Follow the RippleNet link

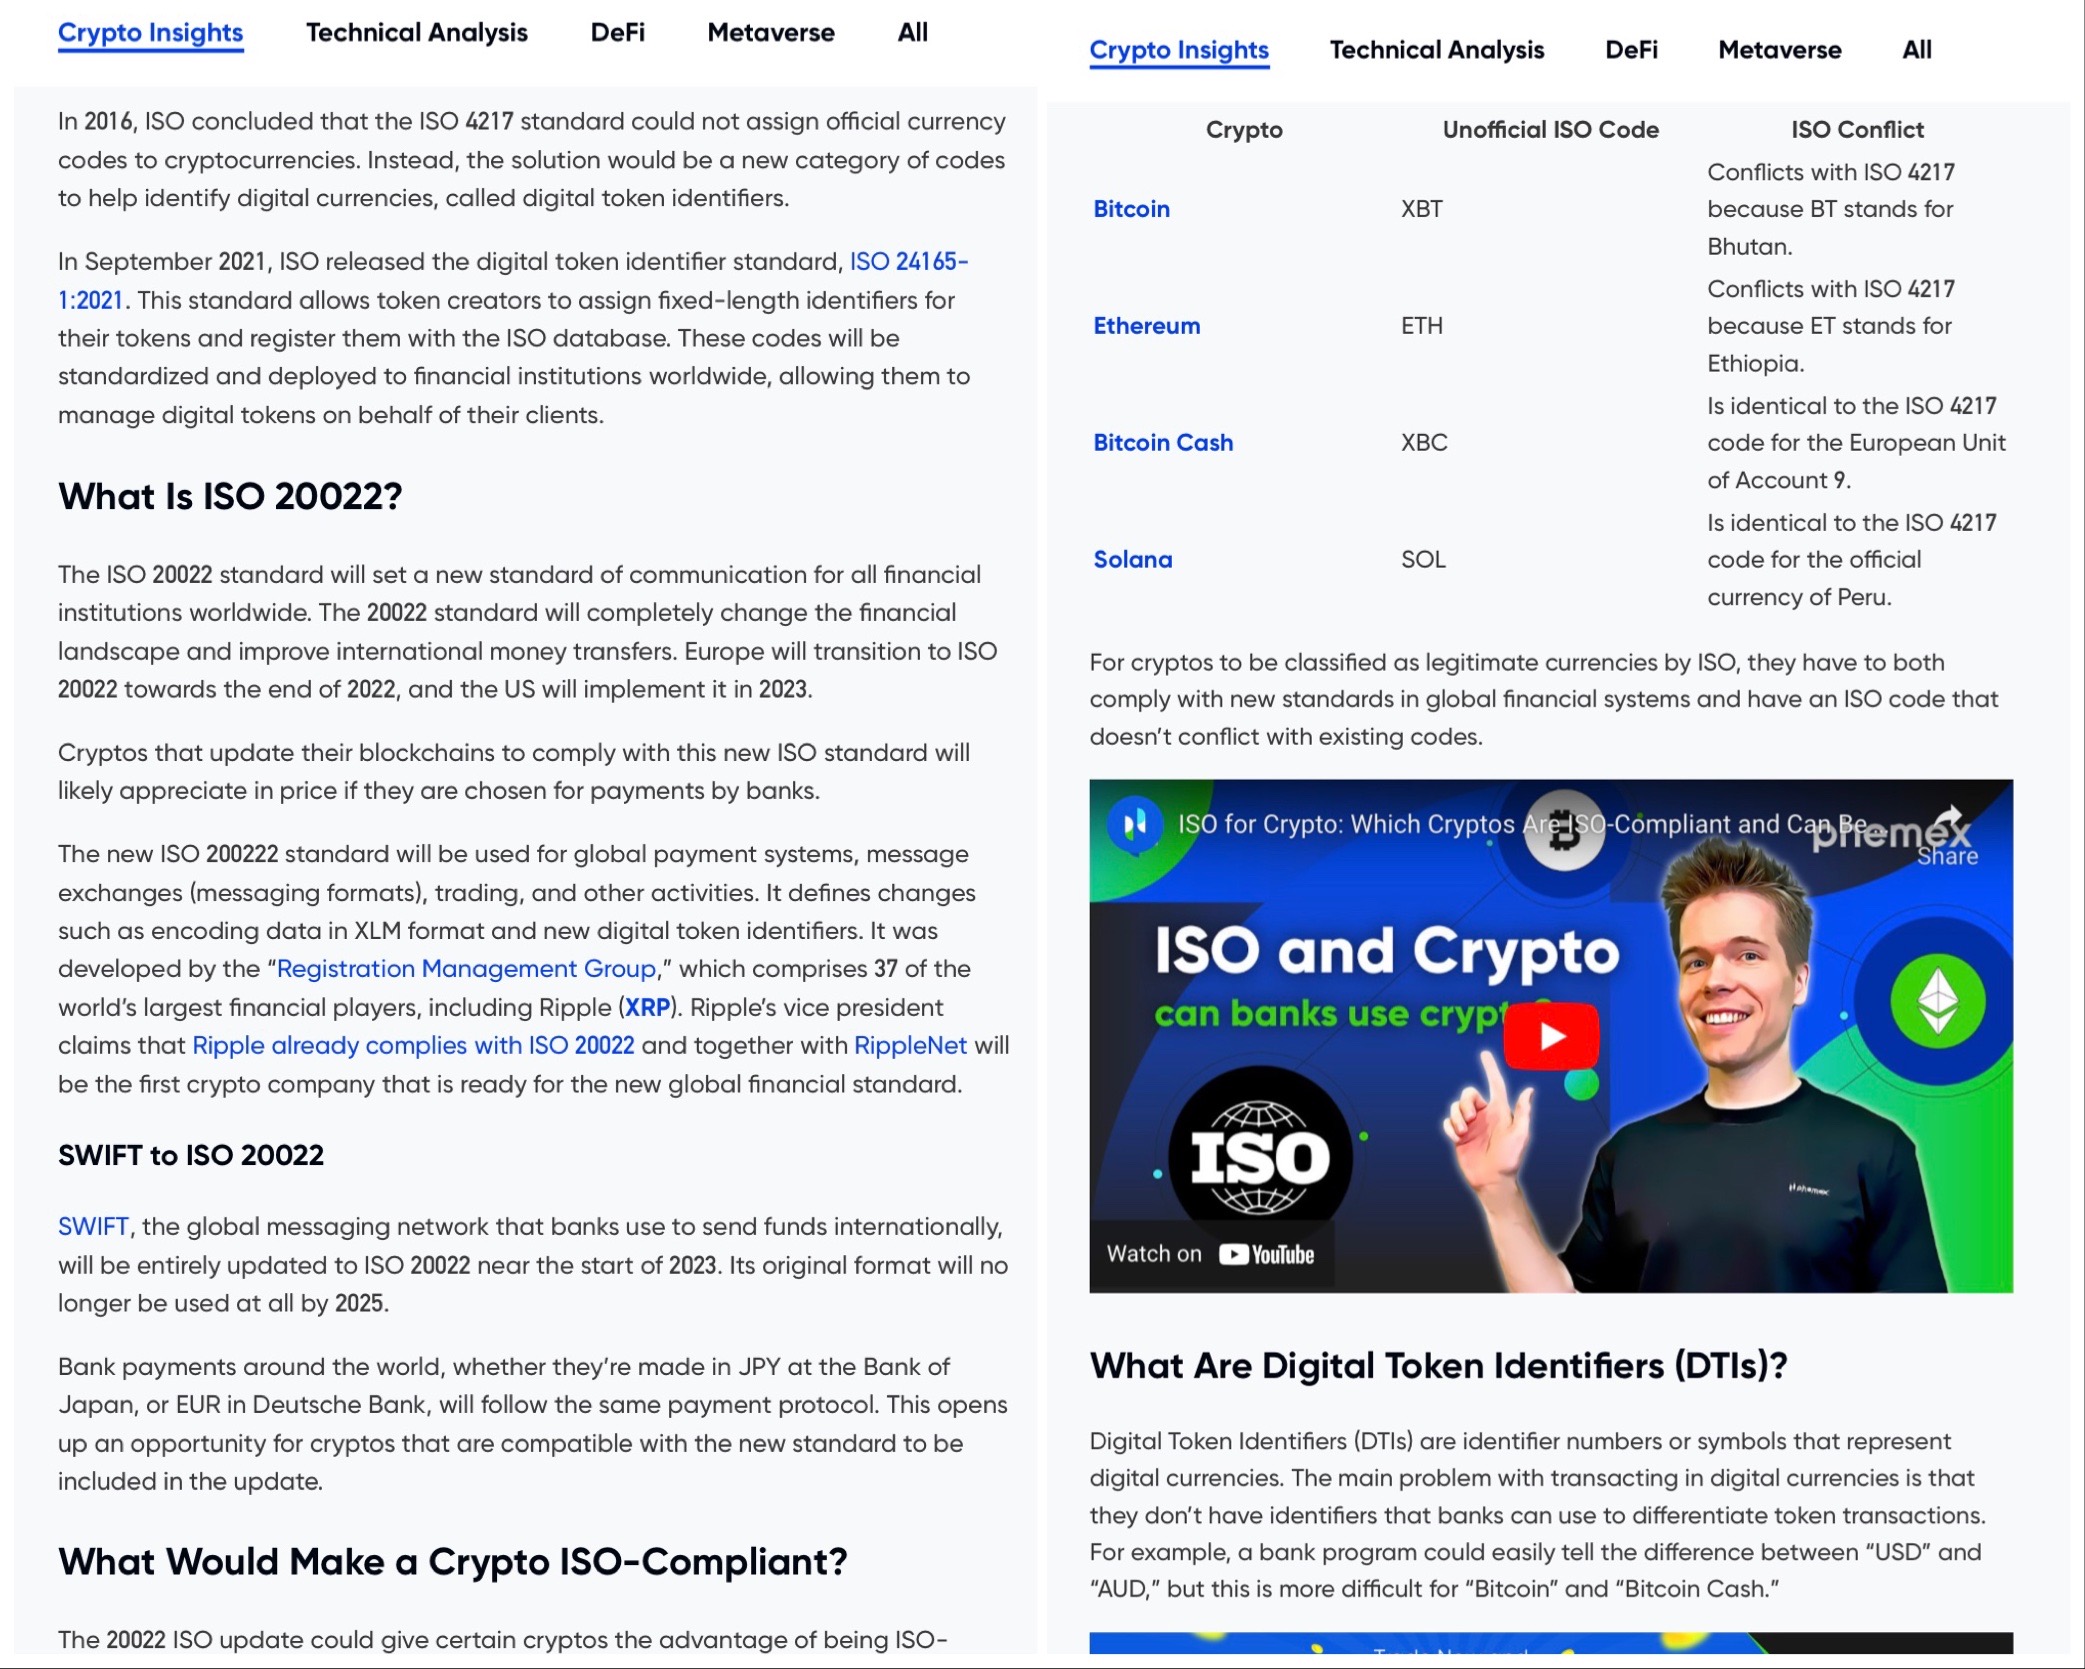910,1046
